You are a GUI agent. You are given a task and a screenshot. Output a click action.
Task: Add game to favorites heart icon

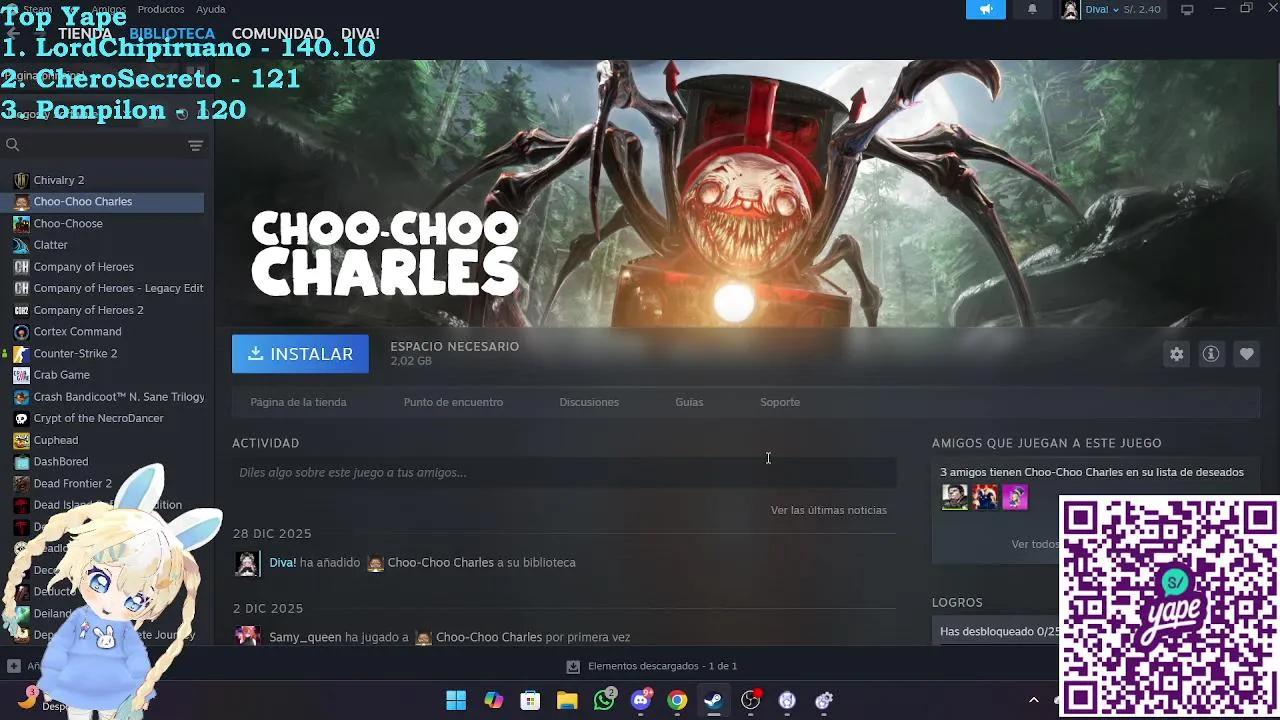(1246, 354)
